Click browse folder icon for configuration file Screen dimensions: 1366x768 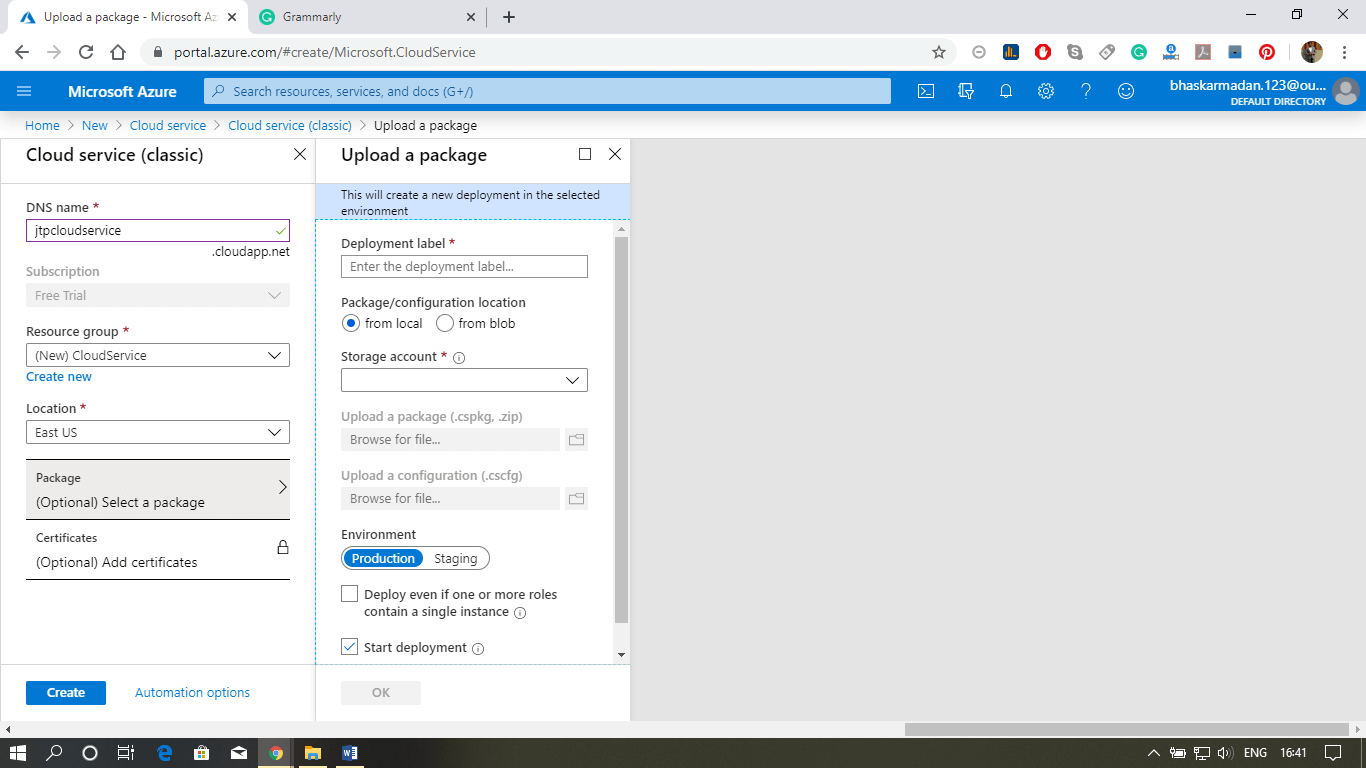576,498
